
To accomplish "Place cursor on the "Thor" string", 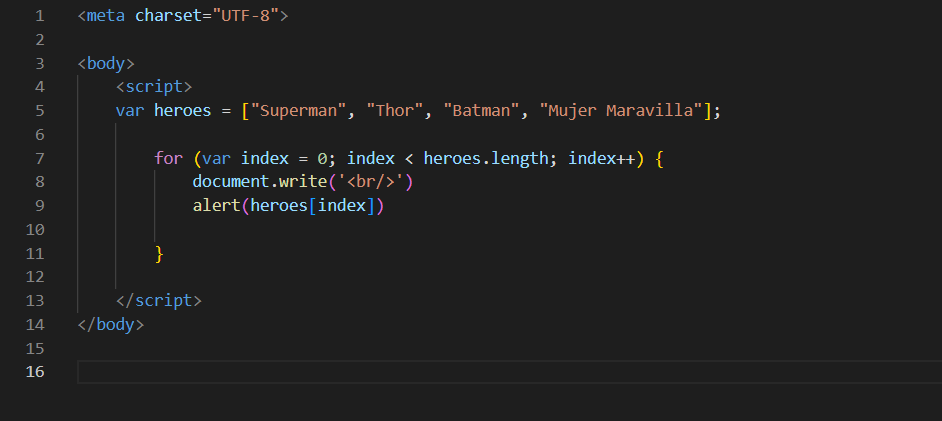I will (395, 111).
